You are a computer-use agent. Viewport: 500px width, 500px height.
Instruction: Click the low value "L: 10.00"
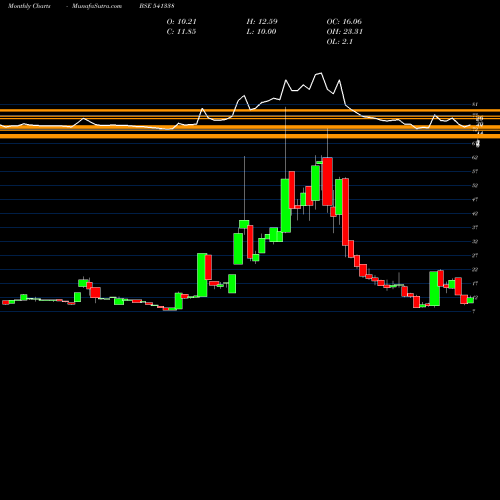click(261, 32)
